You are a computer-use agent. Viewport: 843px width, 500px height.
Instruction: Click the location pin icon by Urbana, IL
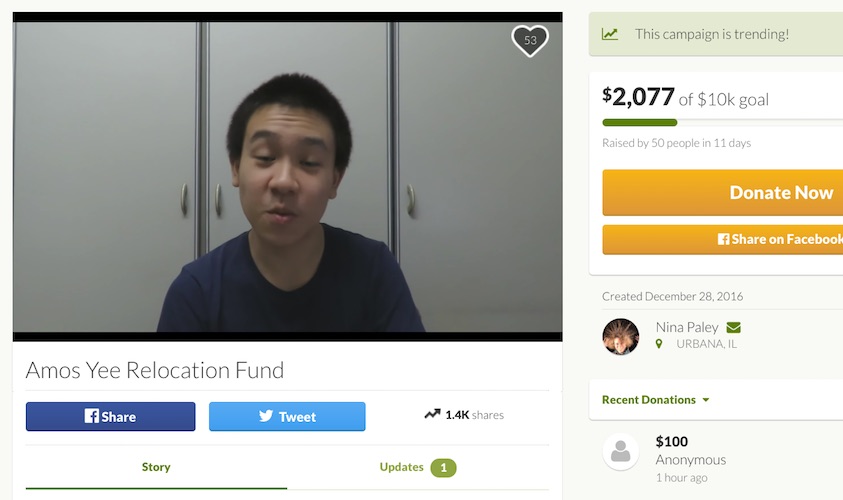659,344
